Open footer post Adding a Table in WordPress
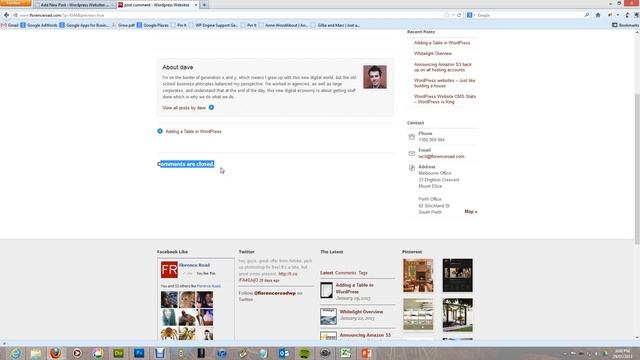Screen dimensions: 640x360 coord(354,289)
